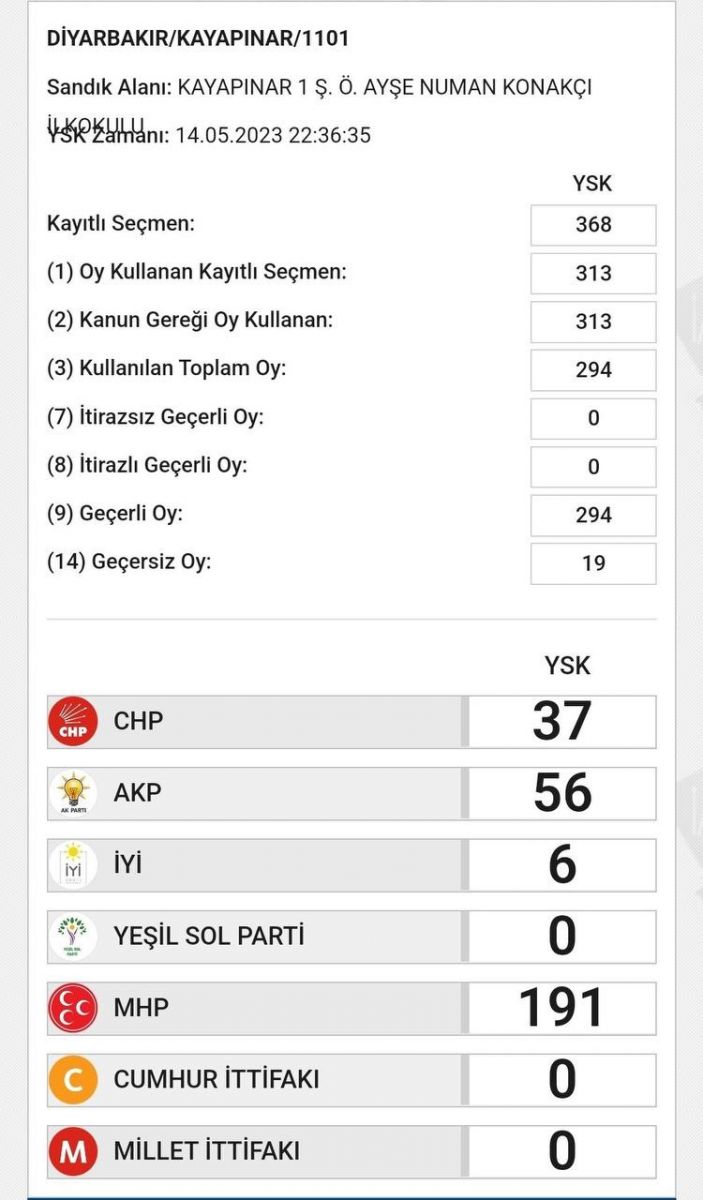Click the DİYARBAKIR/KAYAPINAR/1101 heading
Image resolution: width=703 pixels, height=1200 pixels.
click(x=198, y=39)
